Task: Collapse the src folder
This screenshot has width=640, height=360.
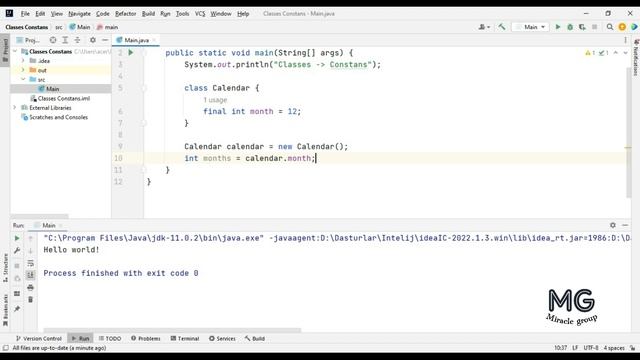Action: (23, 79)
